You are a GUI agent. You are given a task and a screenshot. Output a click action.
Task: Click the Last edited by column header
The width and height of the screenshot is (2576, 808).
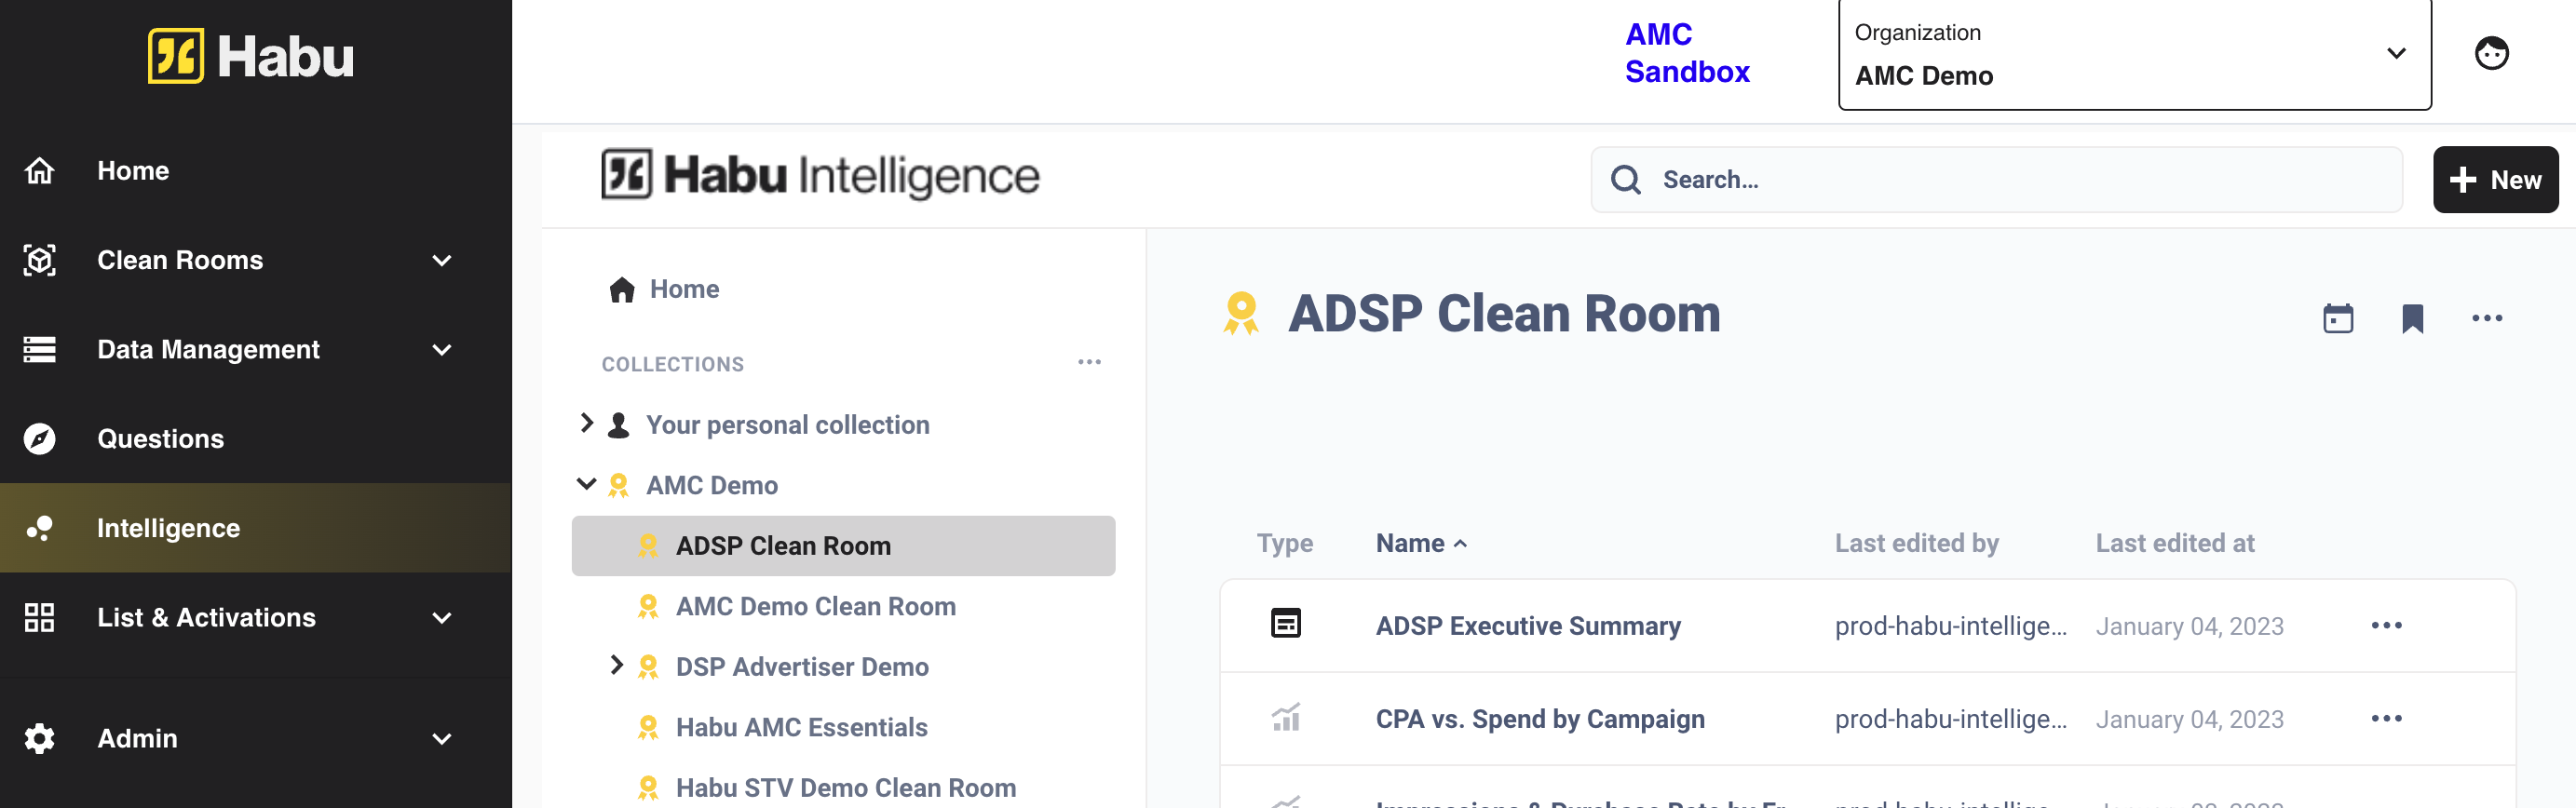(x=1916, y=544)
